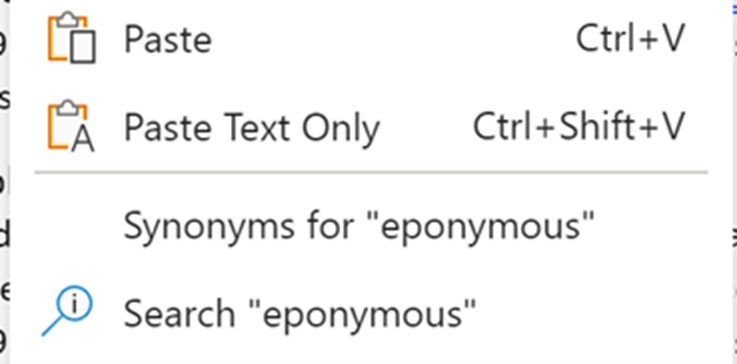Click the magnifier handle of the Search icon
The image size is (737, 364).
pos(52,326)
